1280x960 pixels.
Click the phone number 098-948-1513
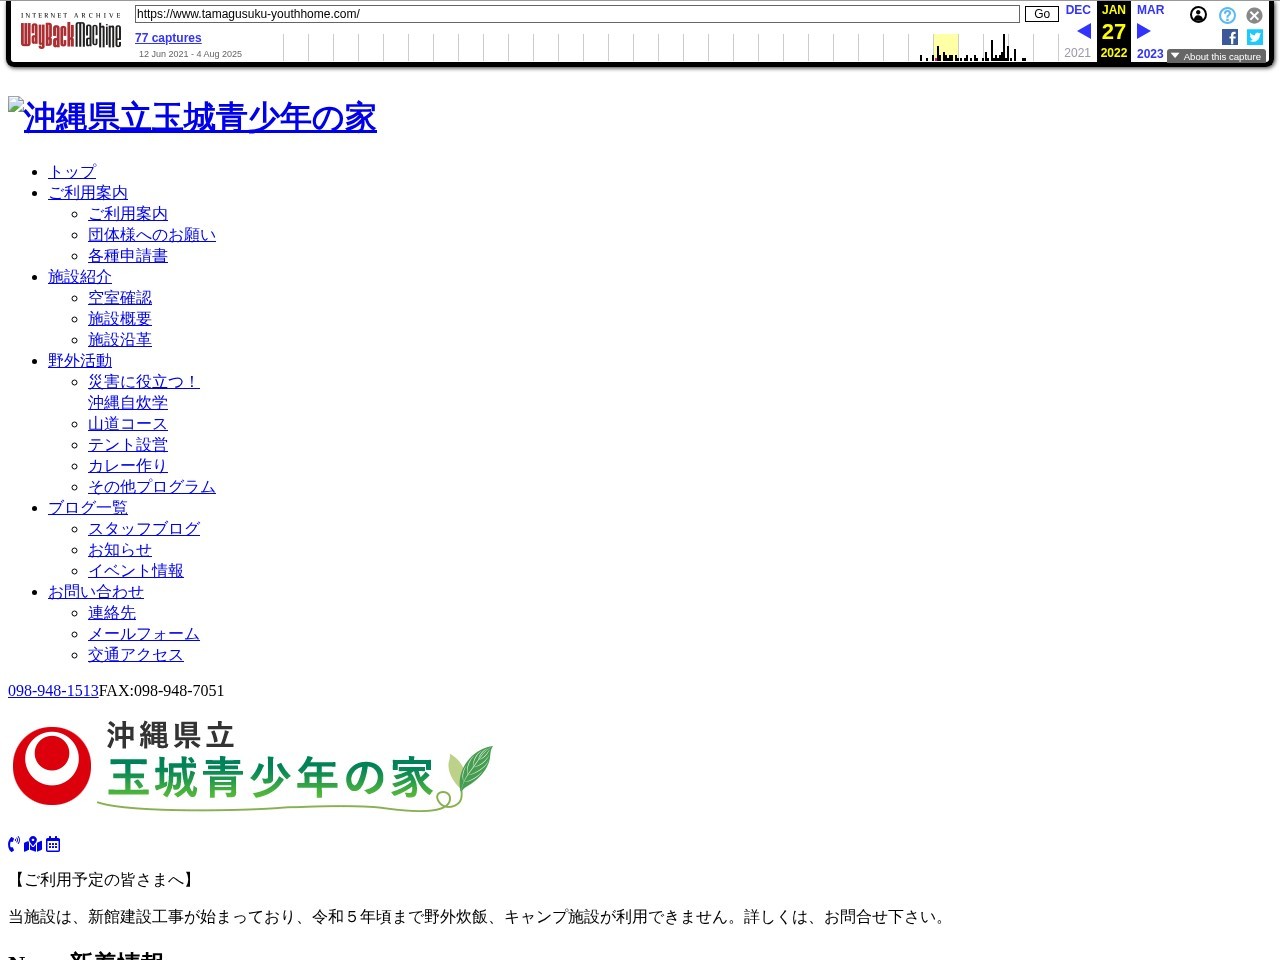tap(53, 690)
